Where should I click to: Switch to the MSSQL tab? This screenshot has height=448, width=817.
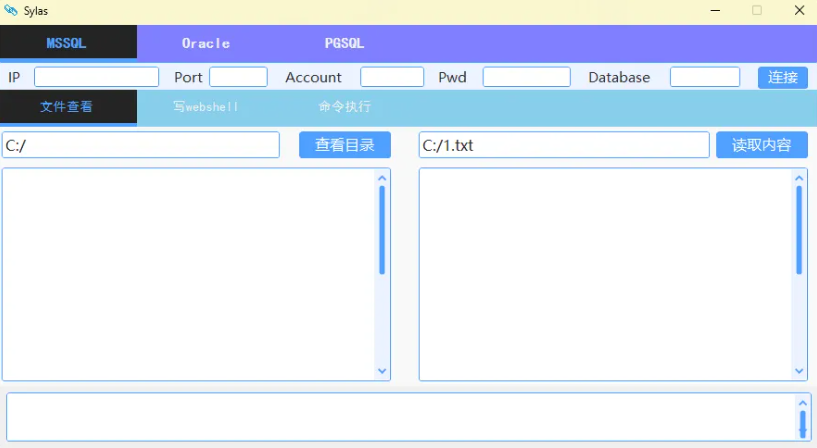[x=68, y=43]
